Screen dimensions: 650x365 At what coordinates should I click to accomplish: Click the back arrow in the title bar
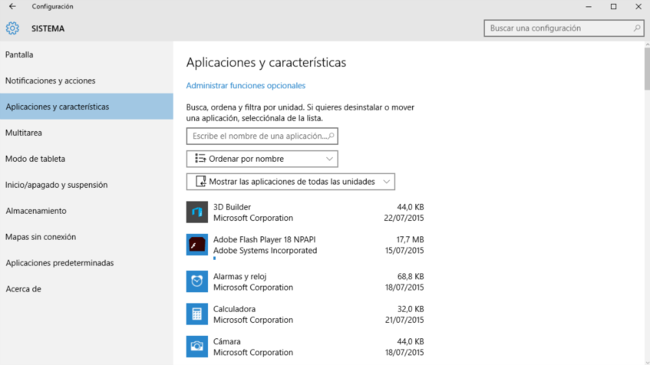[x=12, y=6]
